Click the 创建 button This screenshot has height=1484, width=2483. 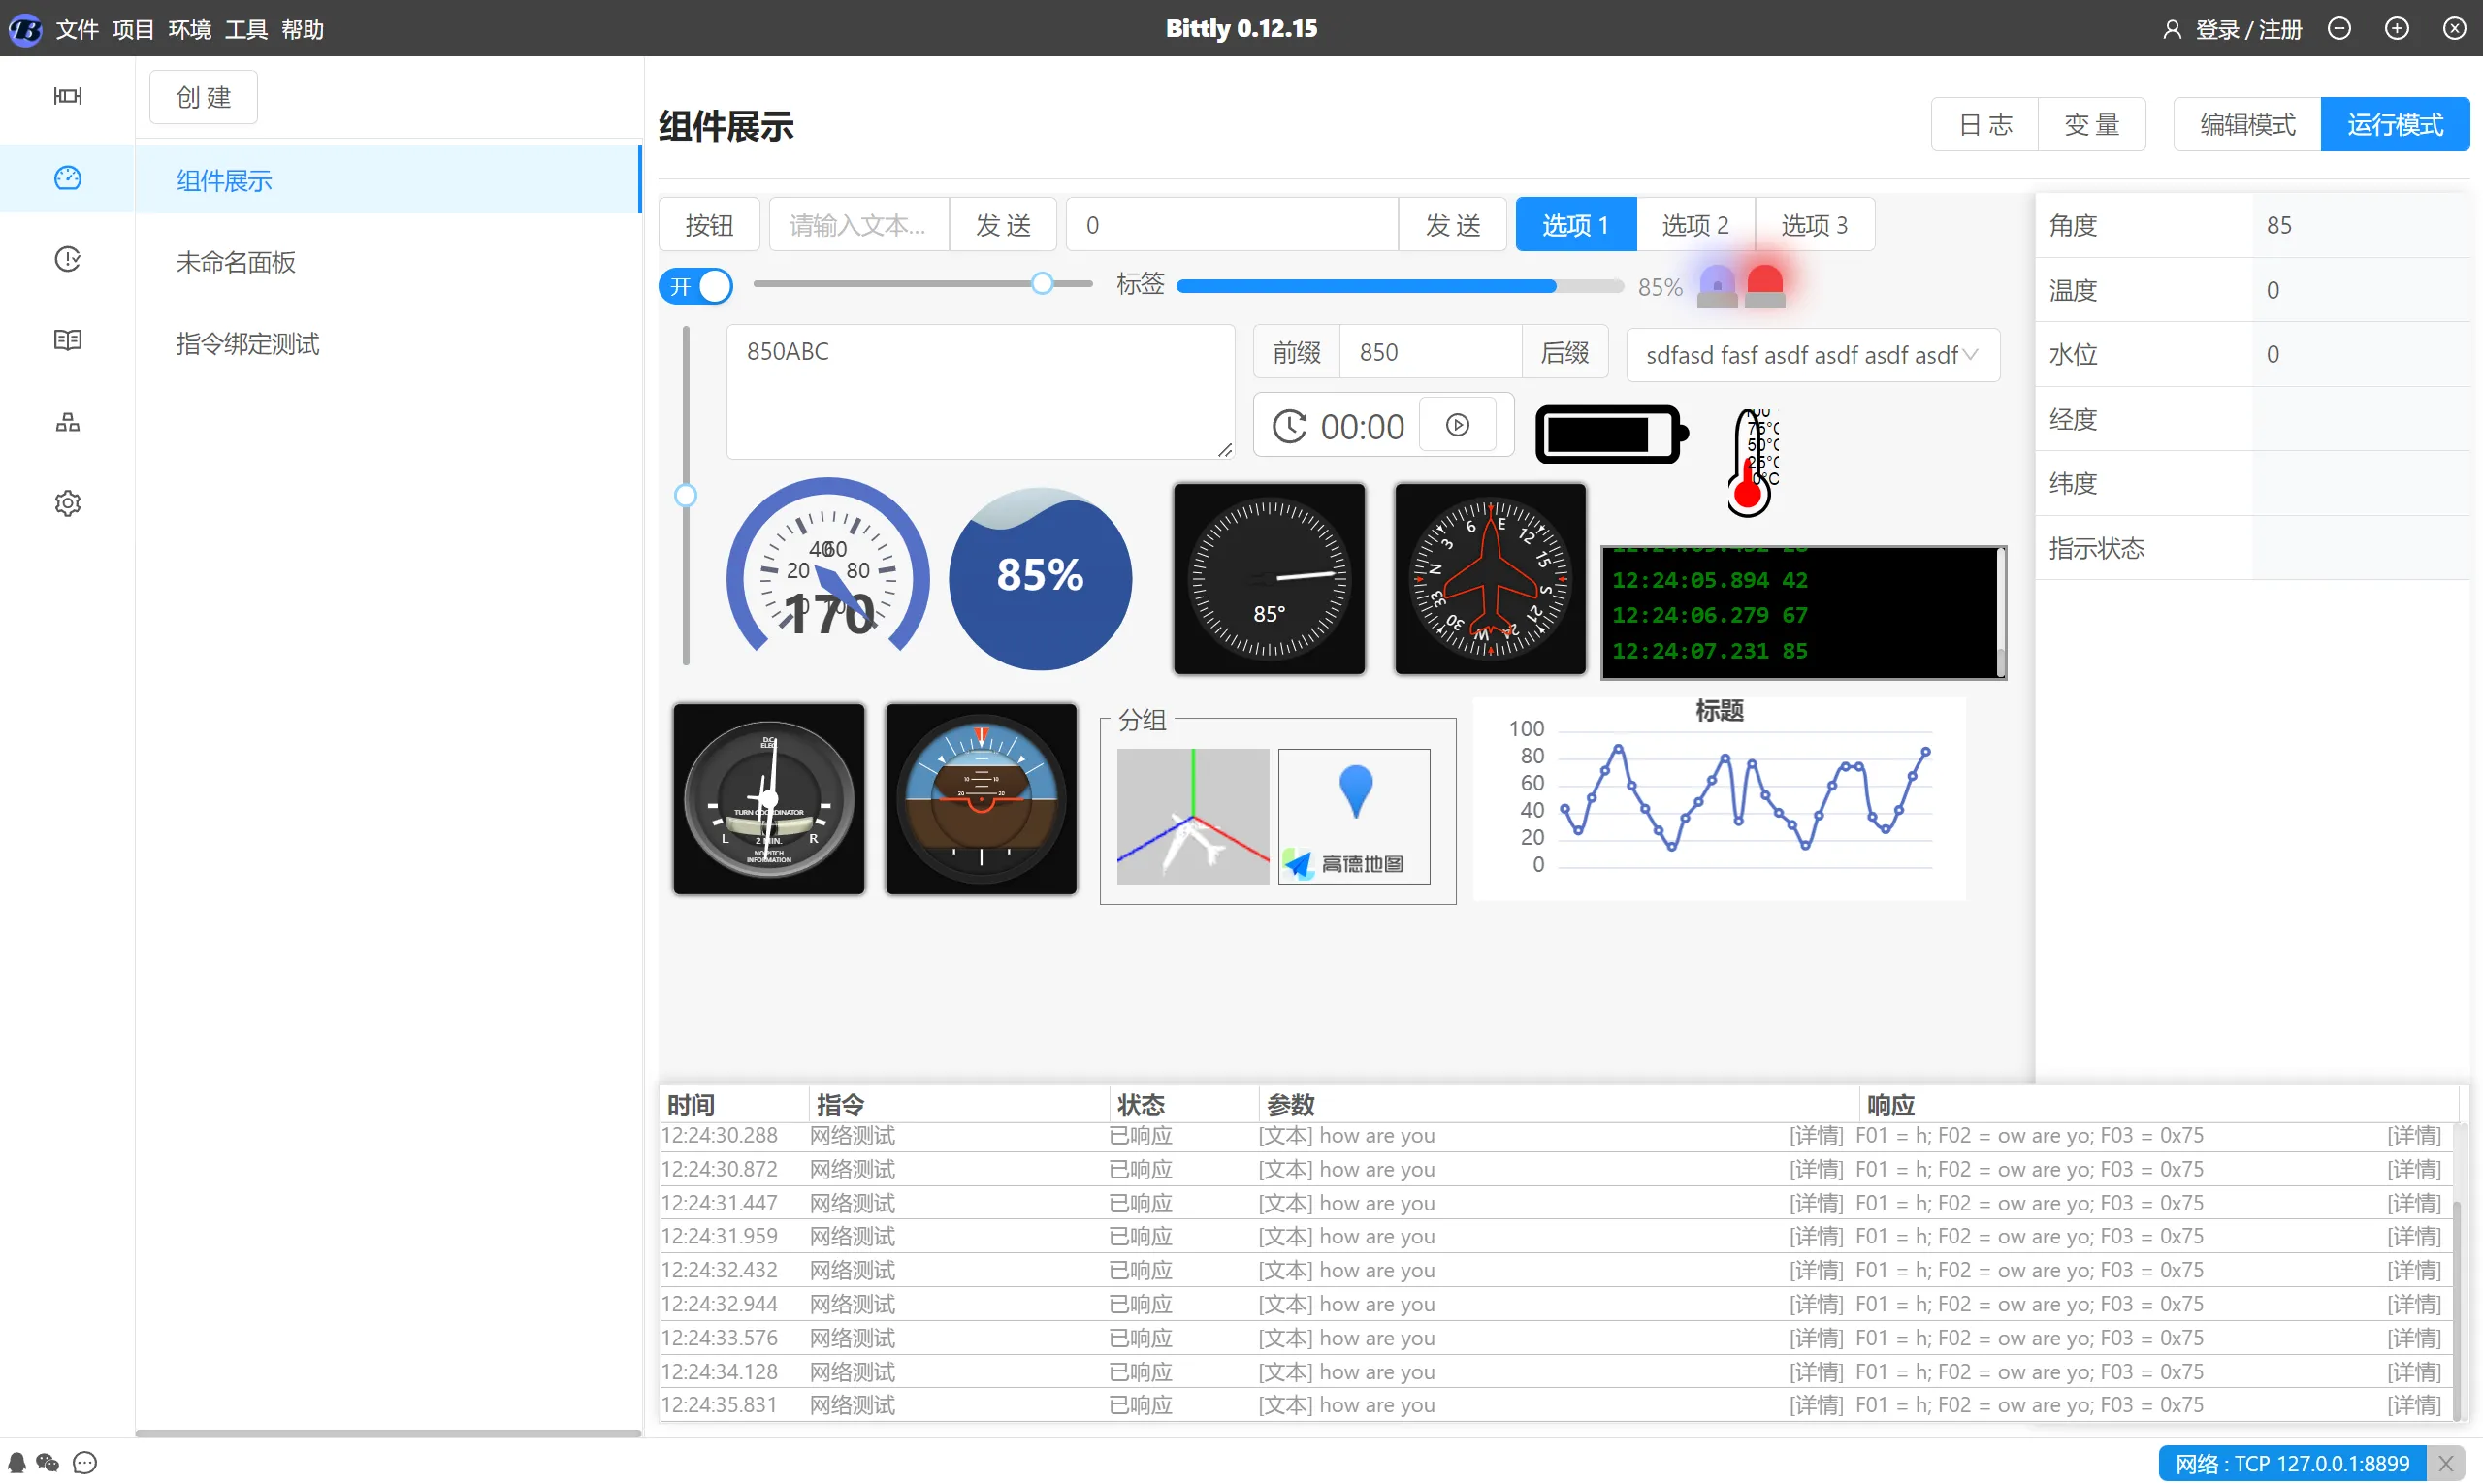[204, 97]
